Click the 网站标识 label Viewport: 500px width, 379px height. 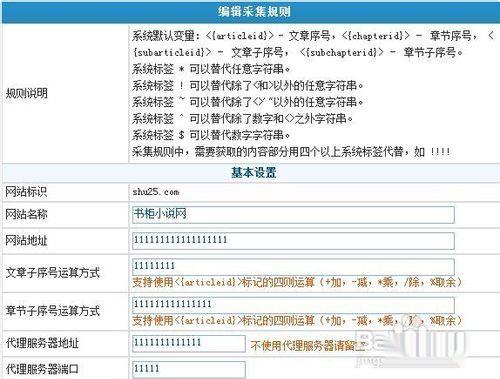pyautogui.click(x=26, y=192)
